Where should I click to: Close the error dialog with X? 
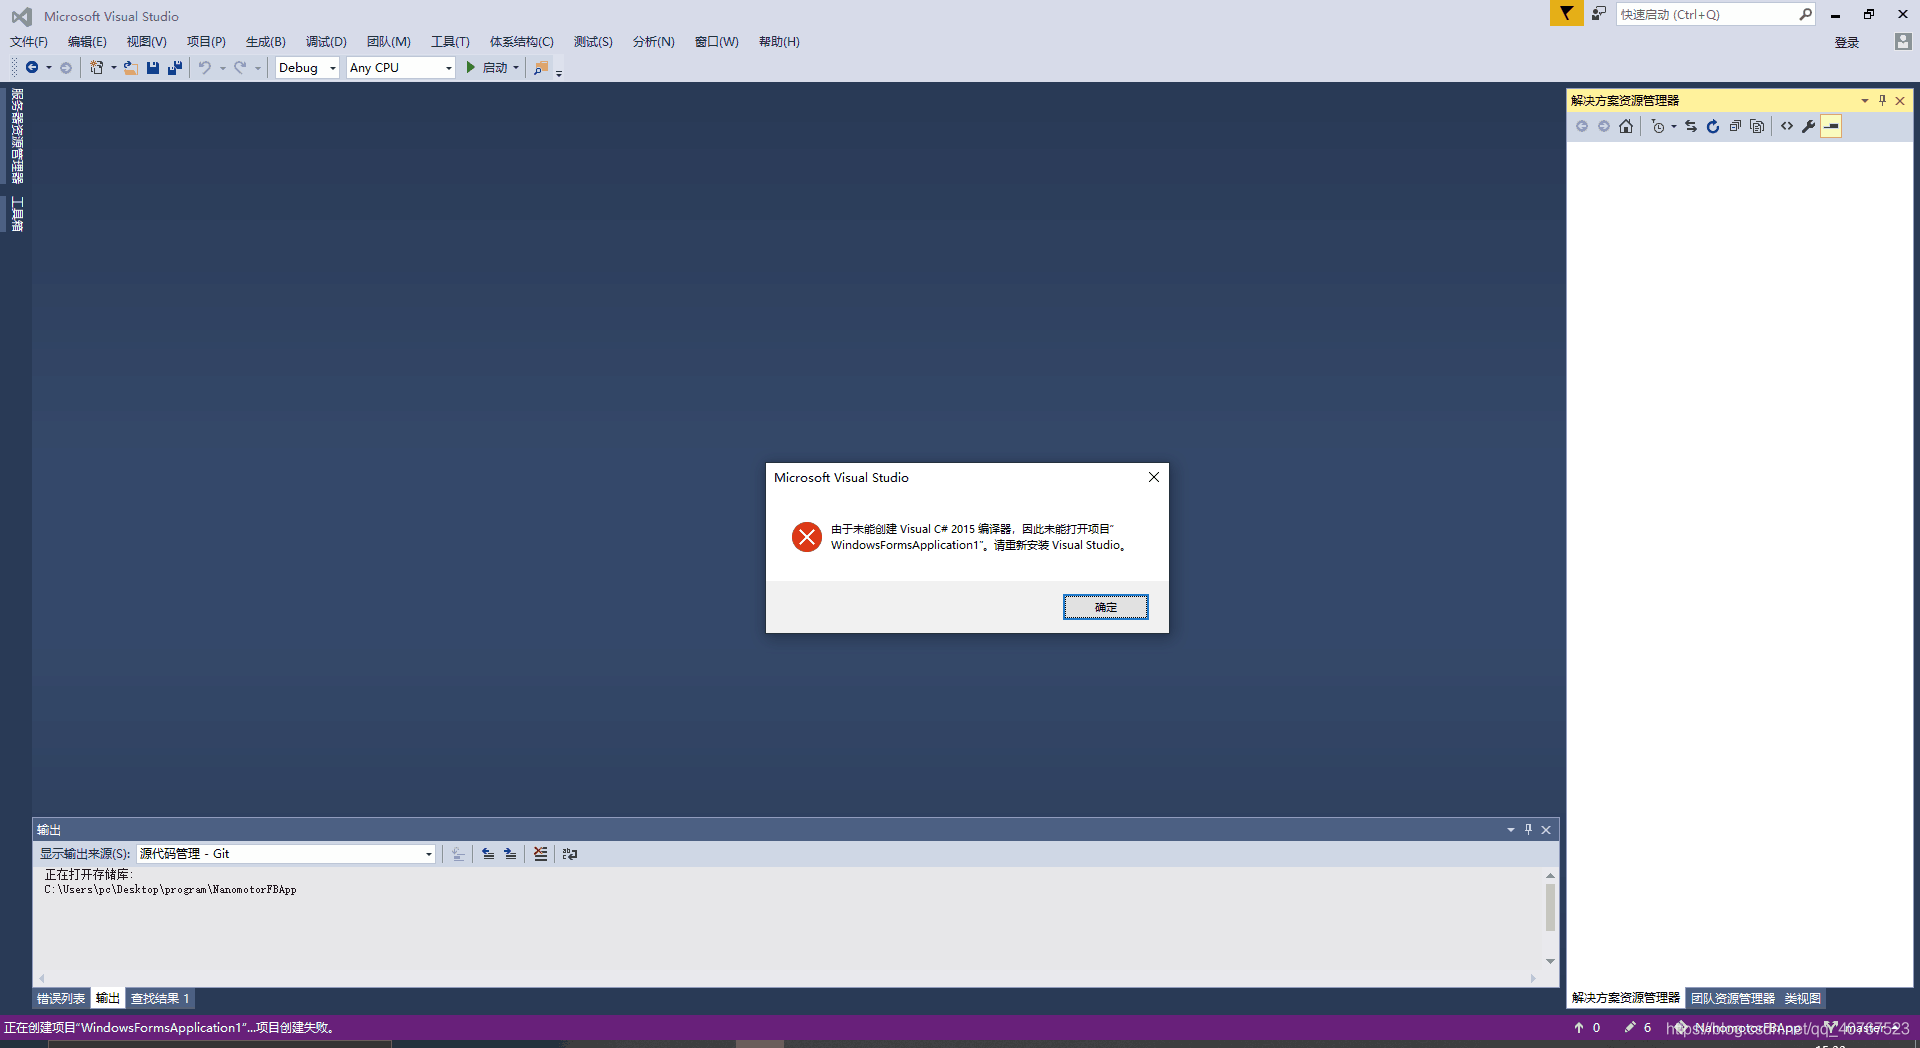point(1154,477)
